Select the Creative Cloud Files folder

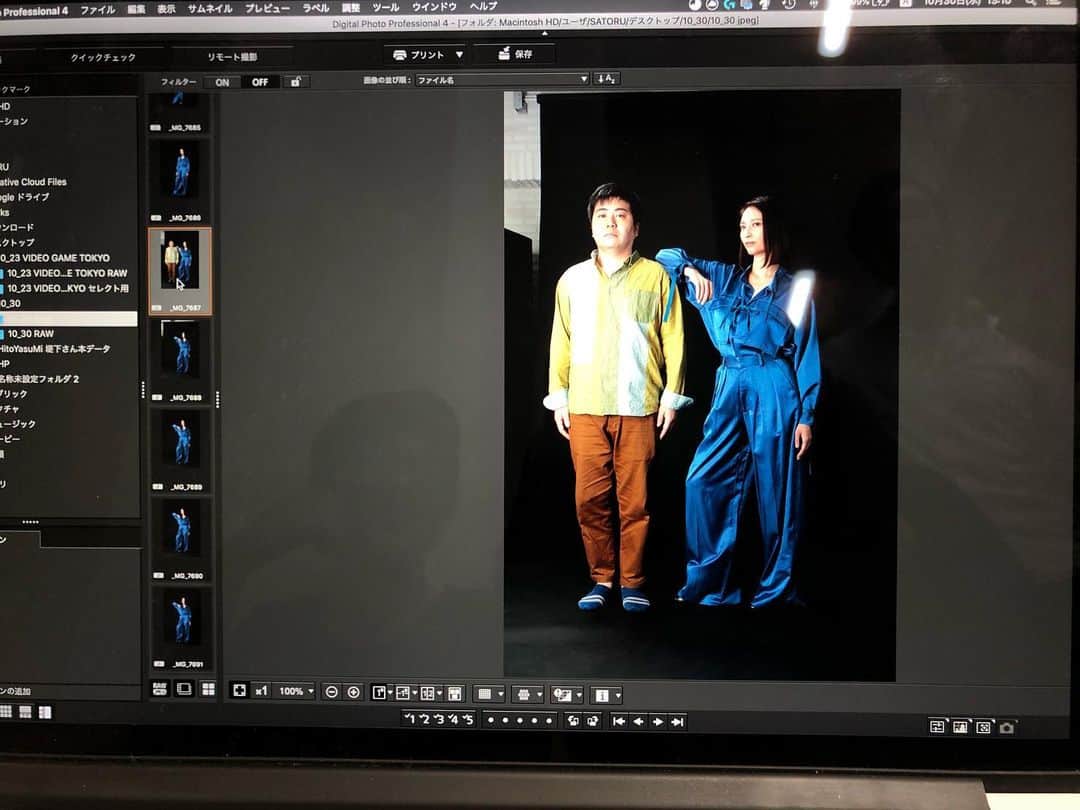[x=33, y=183]
